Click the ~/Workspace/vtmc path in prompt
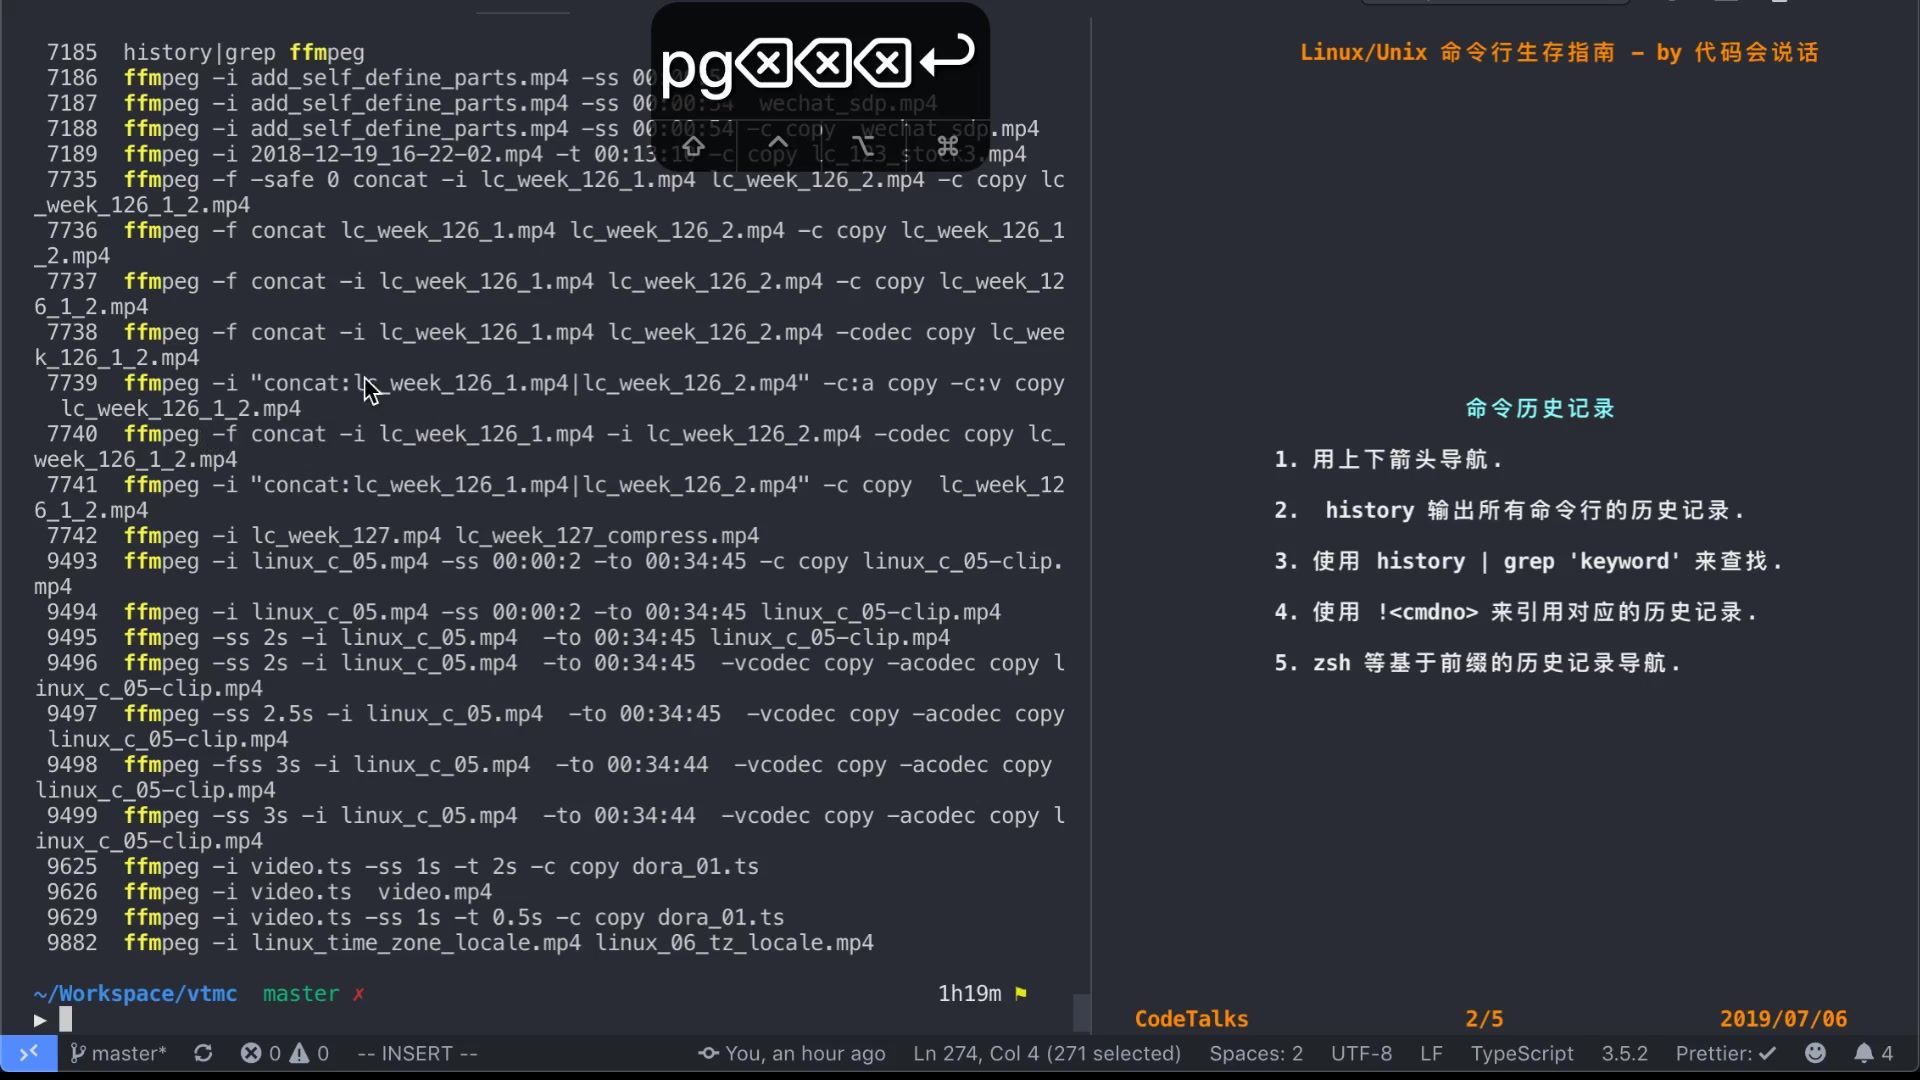The height and width of the screenshot is (1080, 1920). [135, 993]
